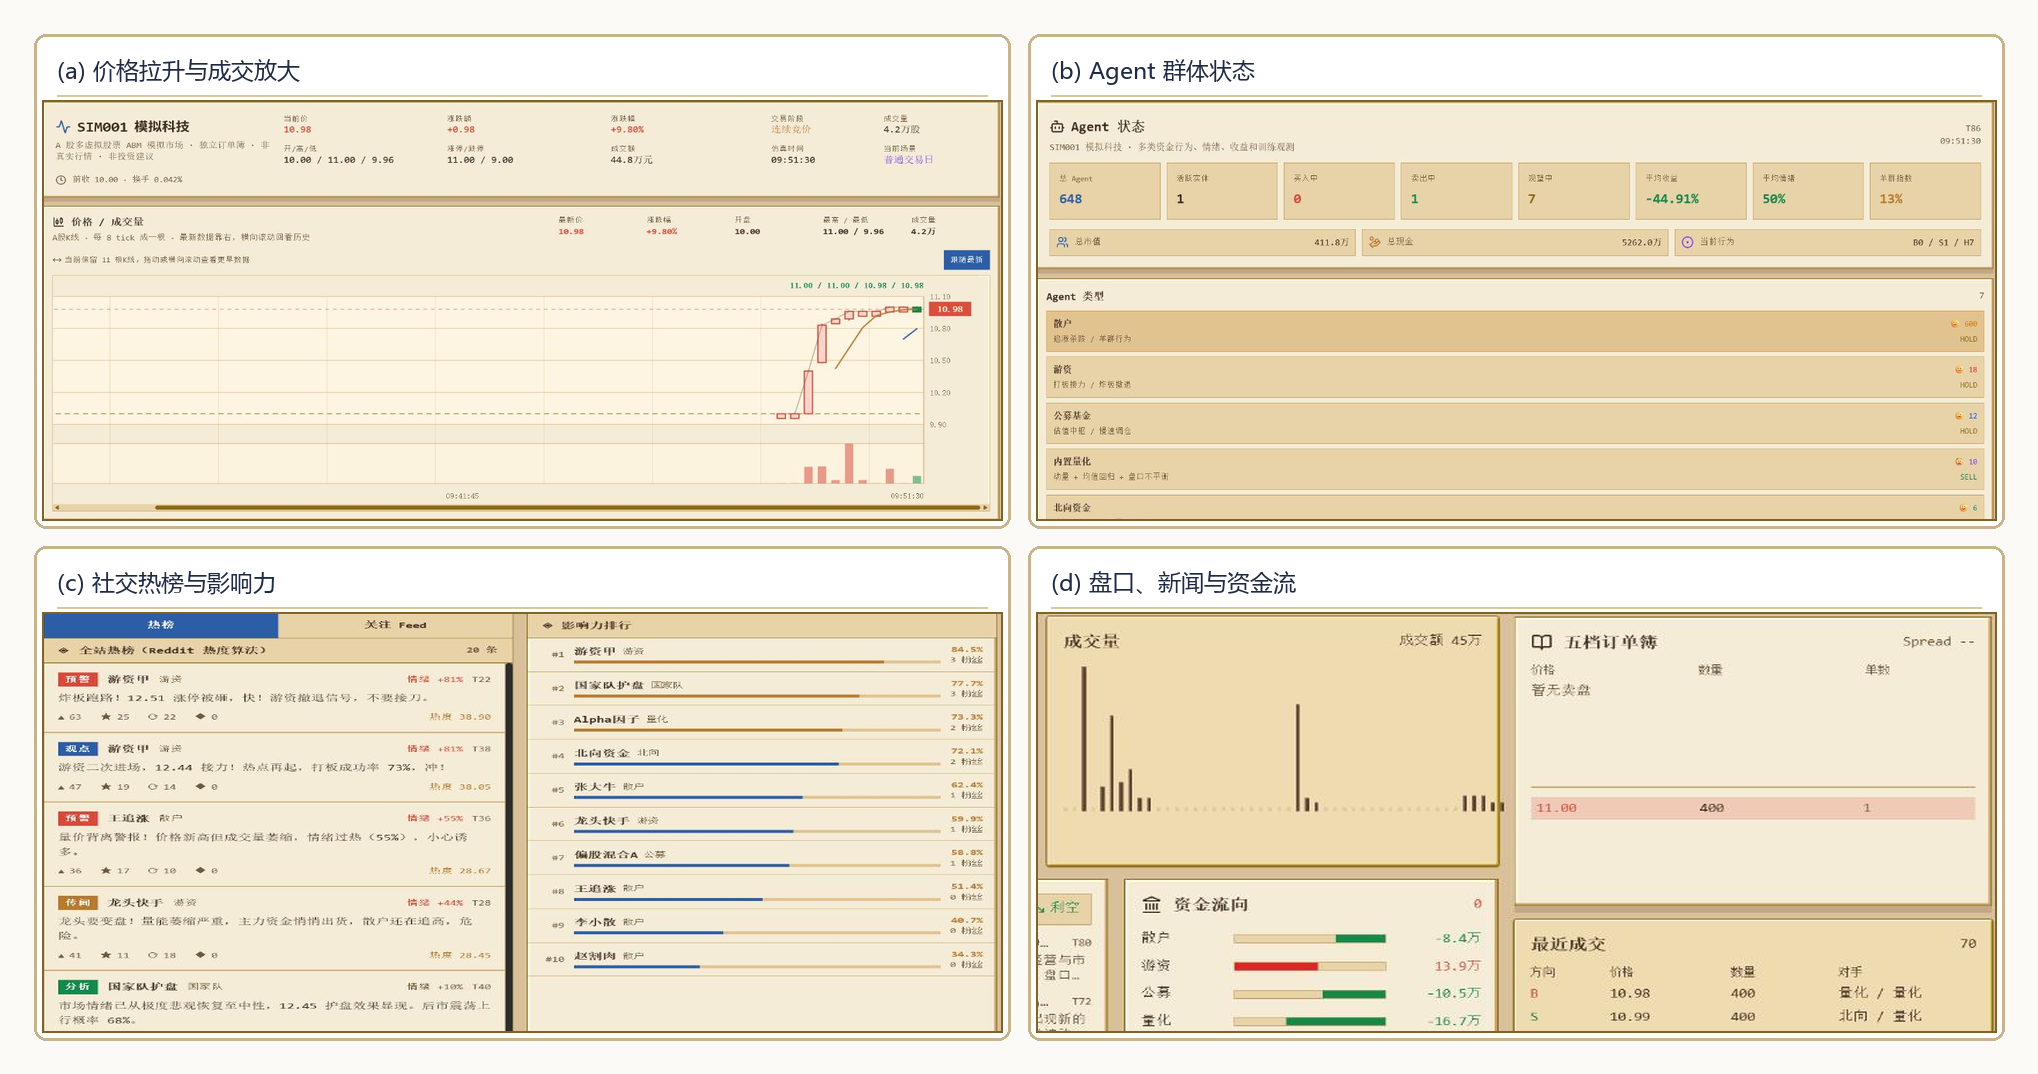Switch to the 关注 Feed tab
Viewport: 2038px width, 1074px height.
tap(395, 626)
